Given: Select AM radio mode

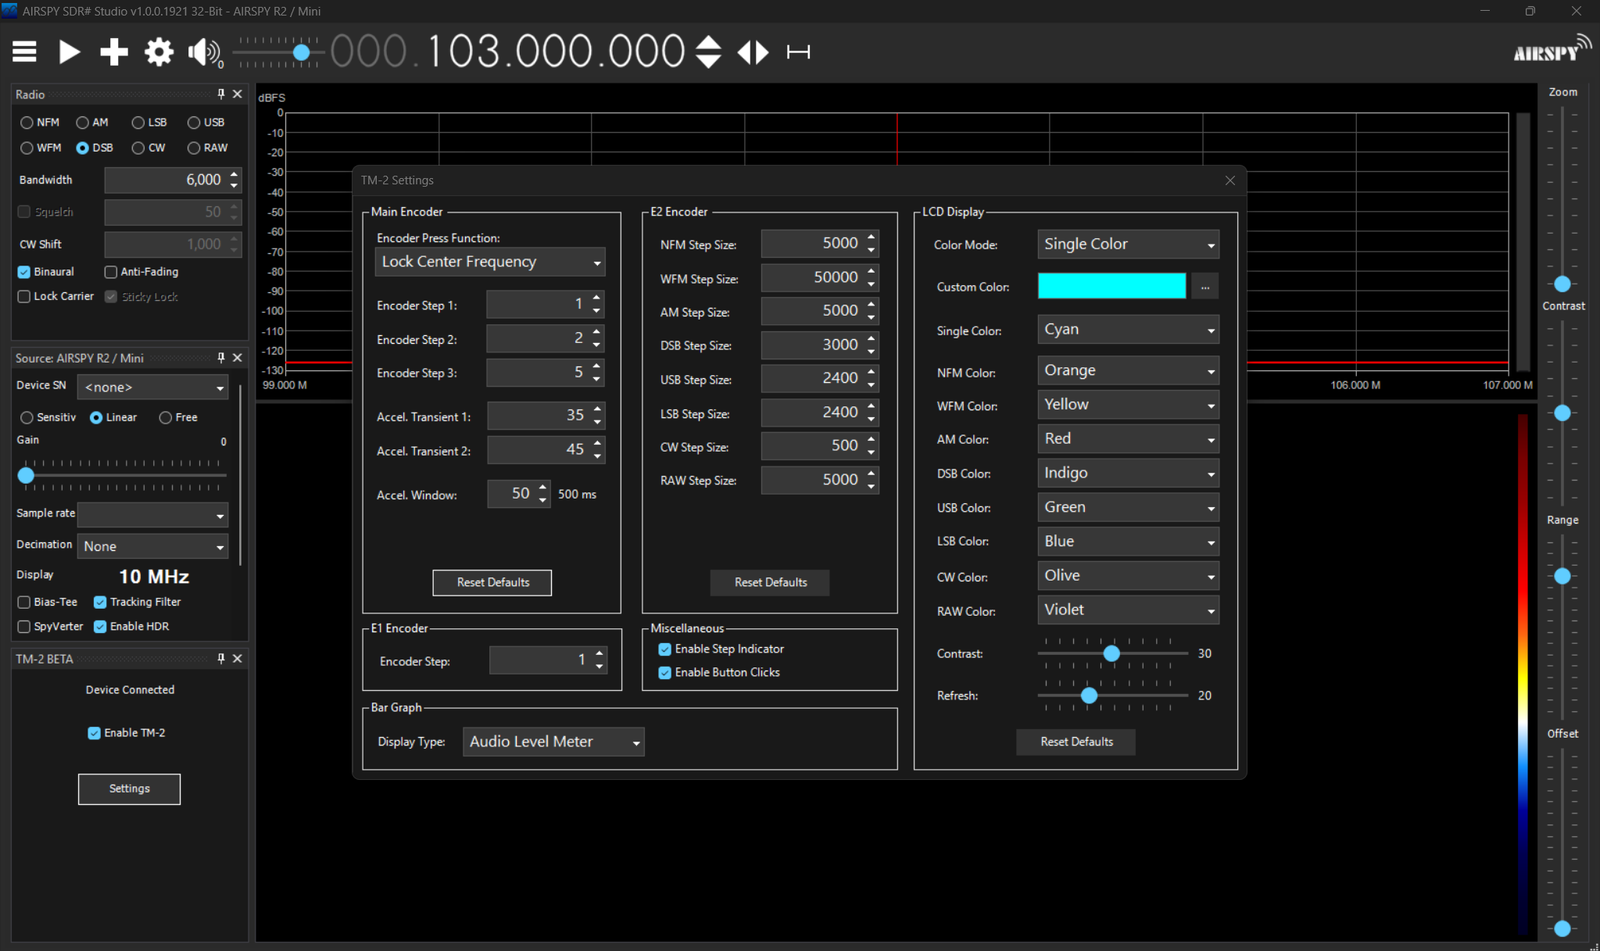Looking at the screenshot, I should pyautogui.click(x=92, y=123).
